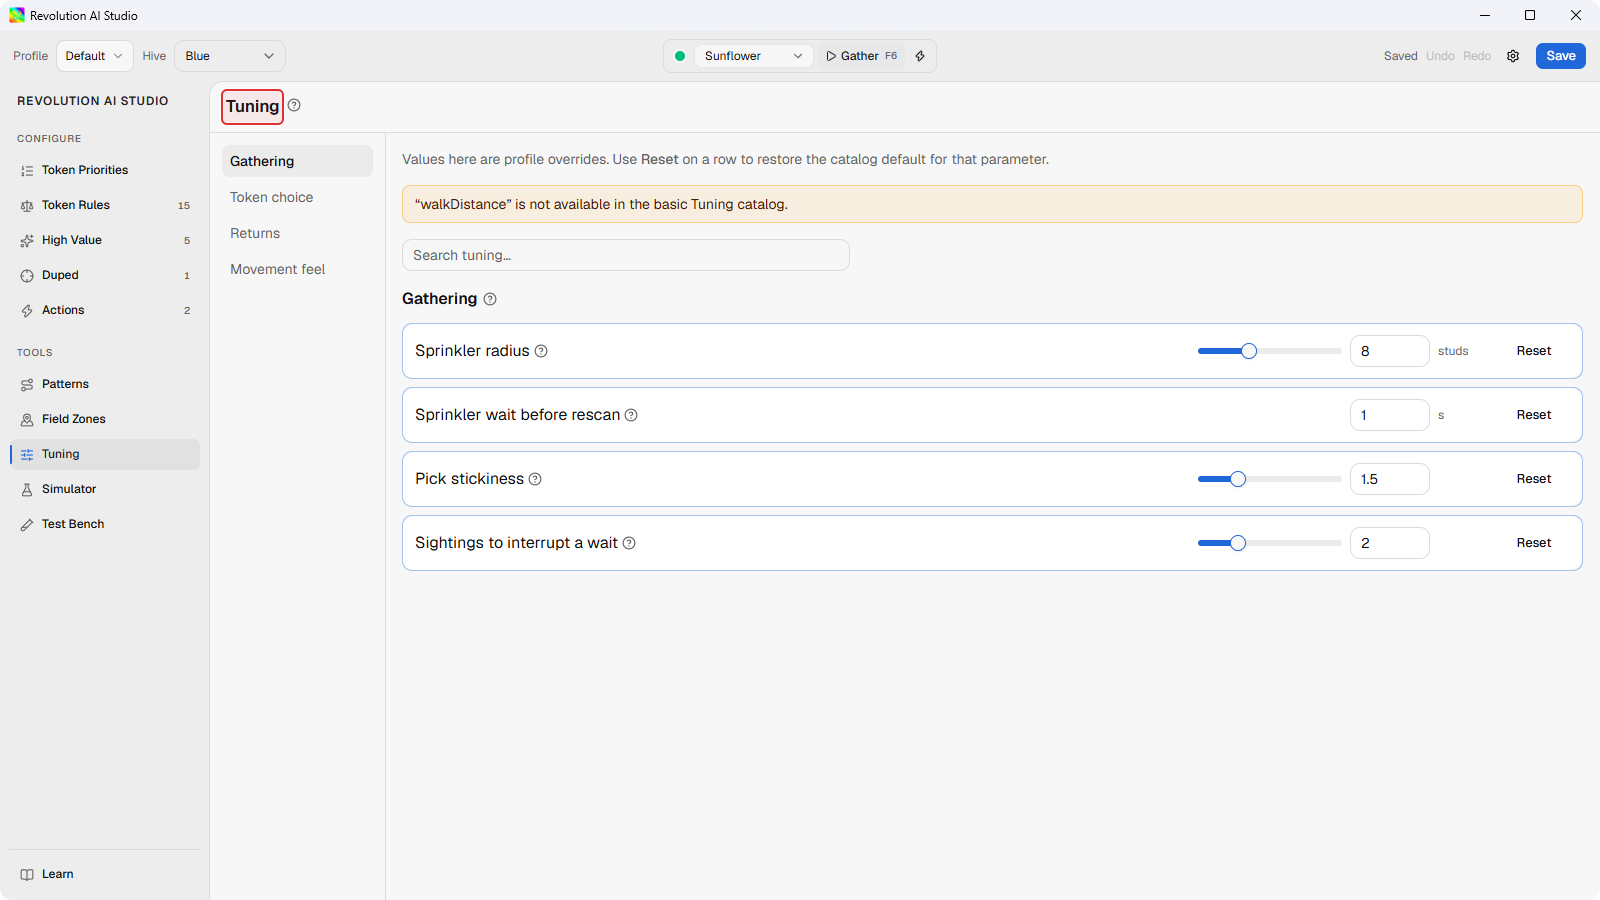Reset Sightings to interrupt a wait
This screenshot has height=900, width=1600.
[1533, 543]
